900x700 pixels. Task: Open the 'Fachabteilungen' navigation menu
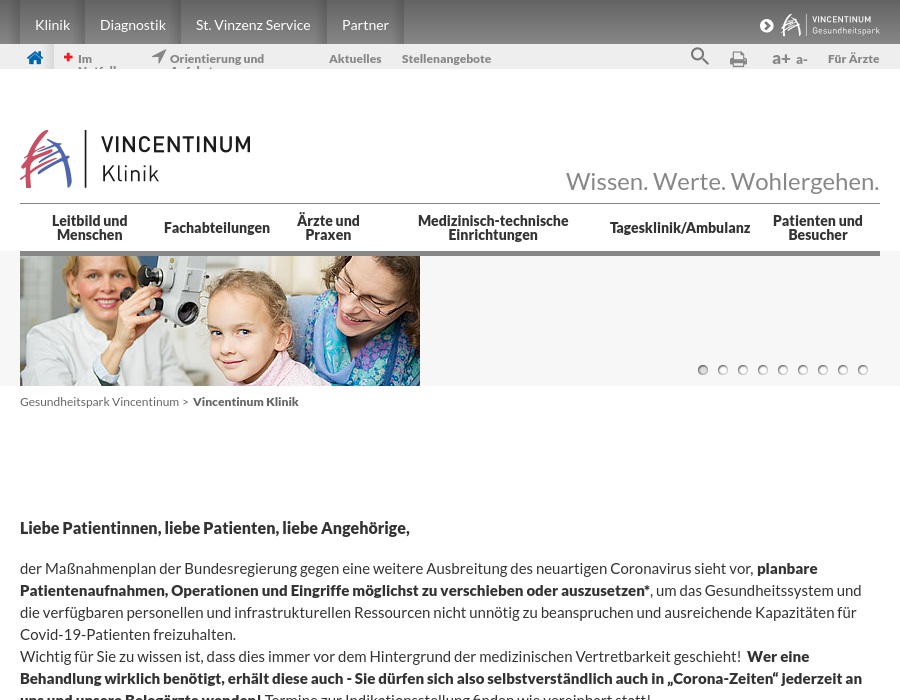pyautogui.click(x=216, y=227)
